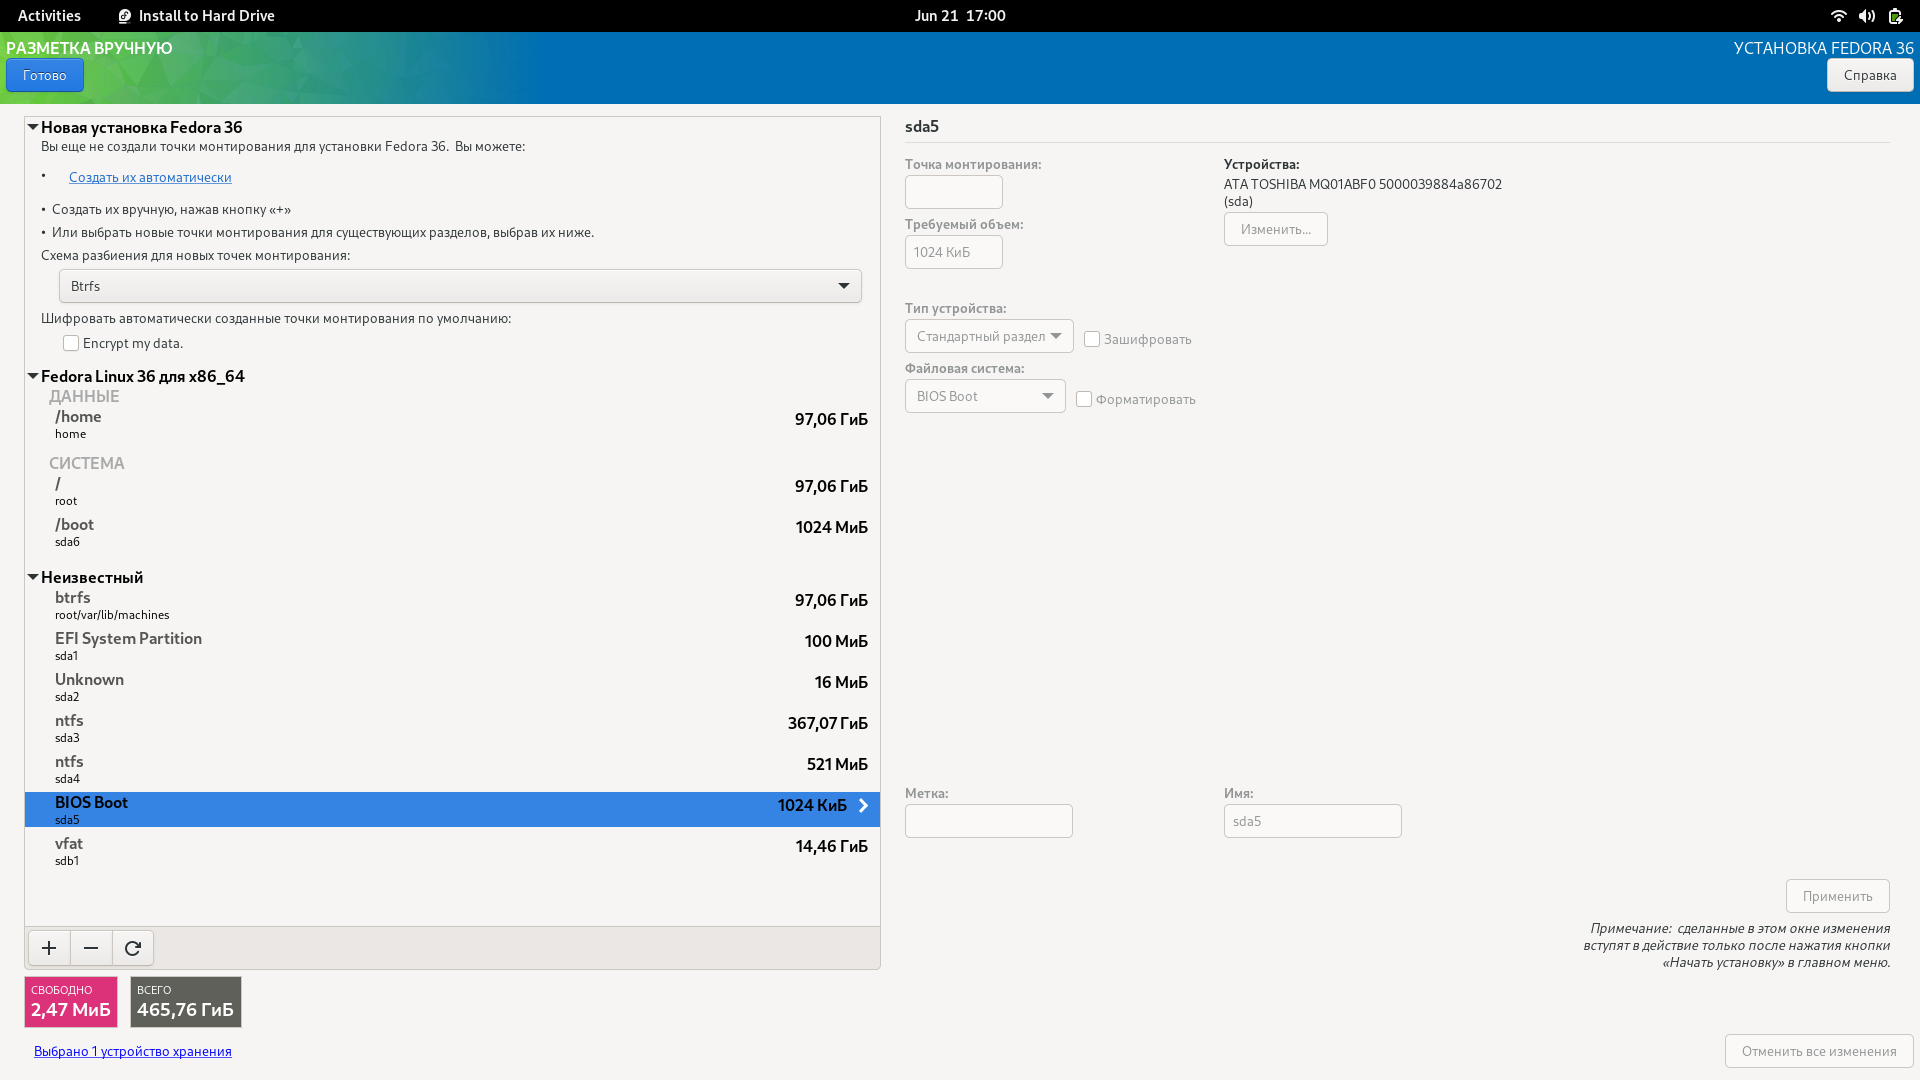Click the СВОБОДНО 2,47 МиБ free space box
Image resolution: width=1920 pixels, height=1080 pixels.
click(x=71, y=1002)
